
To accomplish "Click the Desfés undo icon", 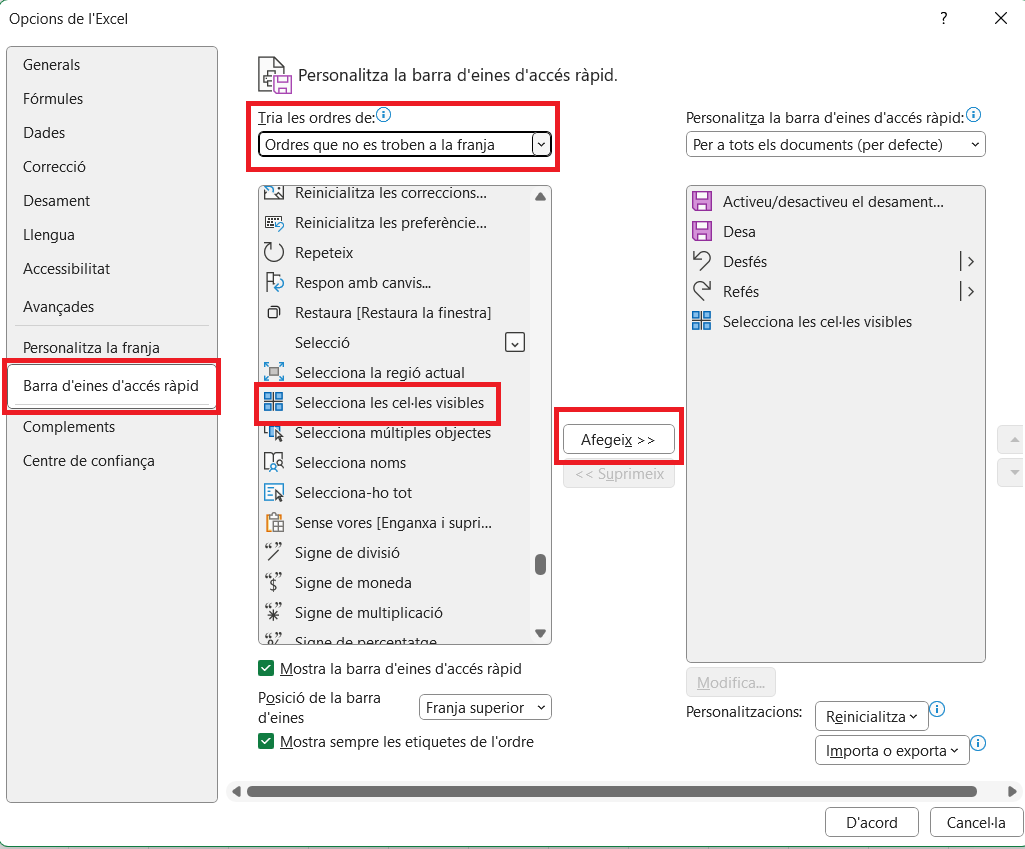I will 702,261.
